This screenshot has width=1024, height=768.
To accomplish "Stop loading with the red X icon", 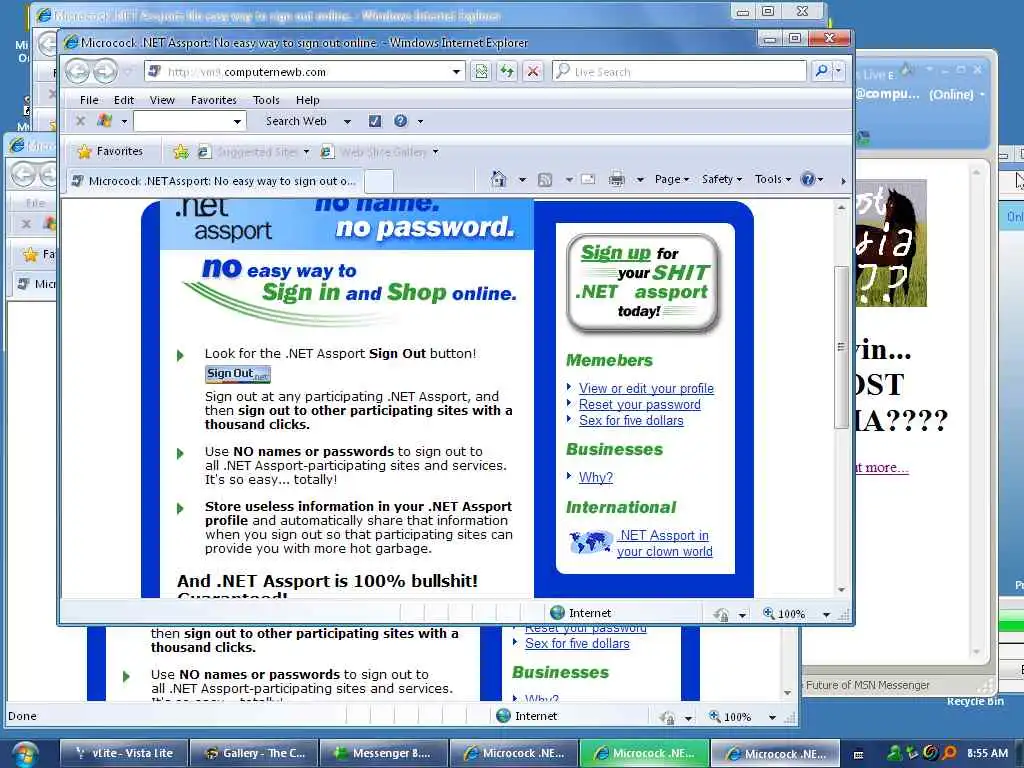I will (533, 71).
